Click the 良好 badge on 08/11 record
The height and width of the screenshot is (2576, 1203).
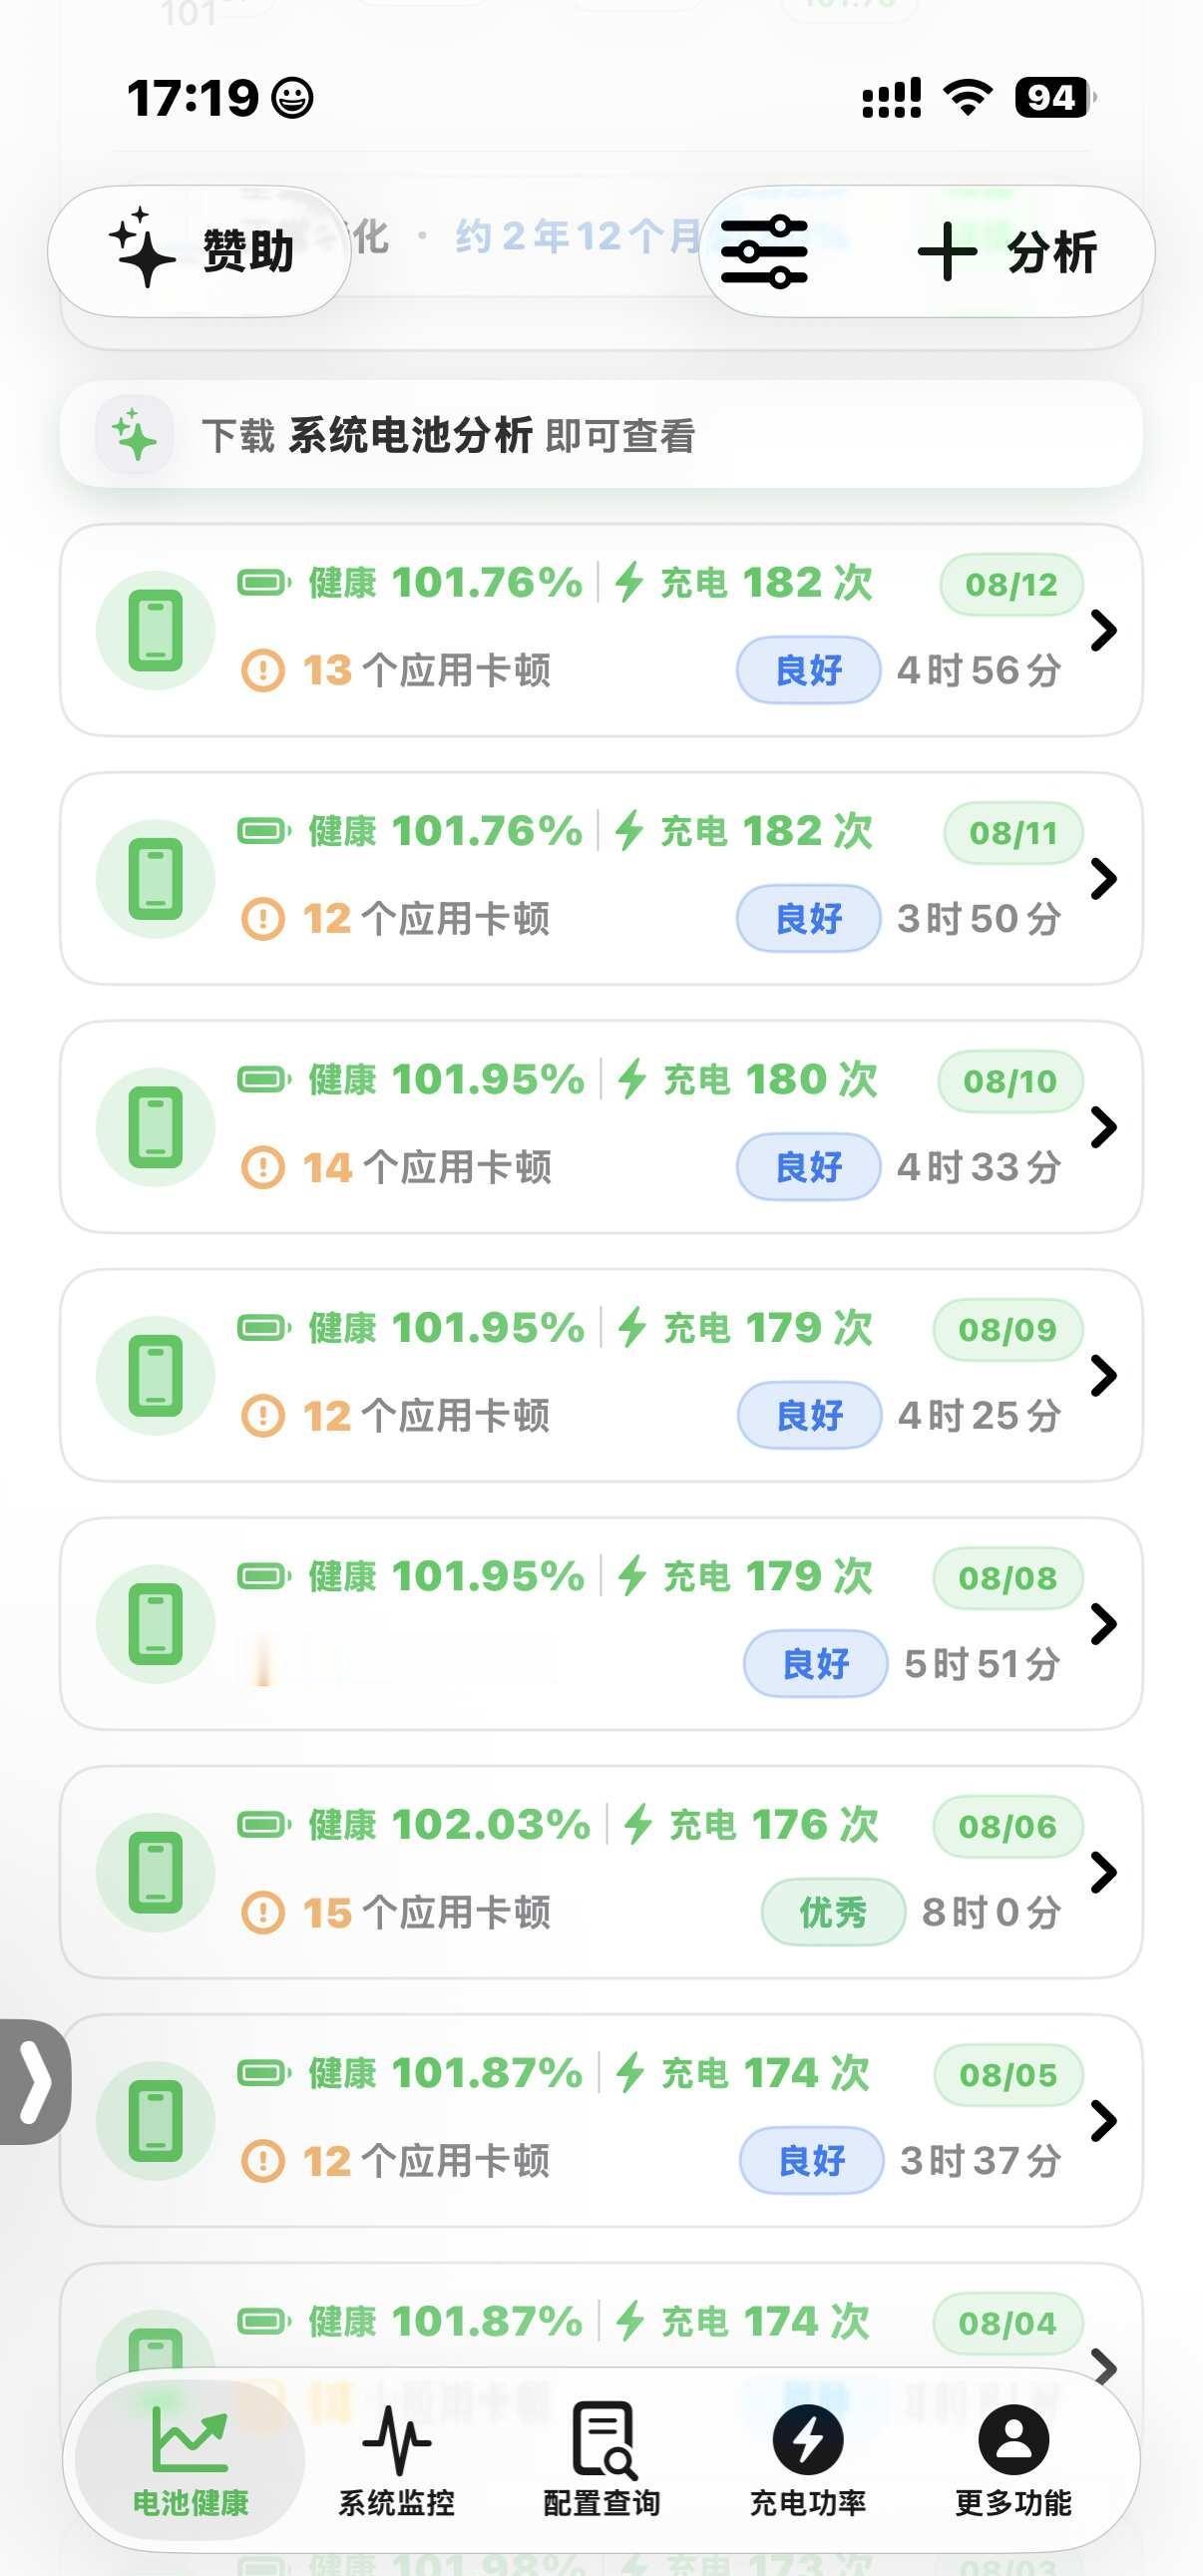pos(808,918)
